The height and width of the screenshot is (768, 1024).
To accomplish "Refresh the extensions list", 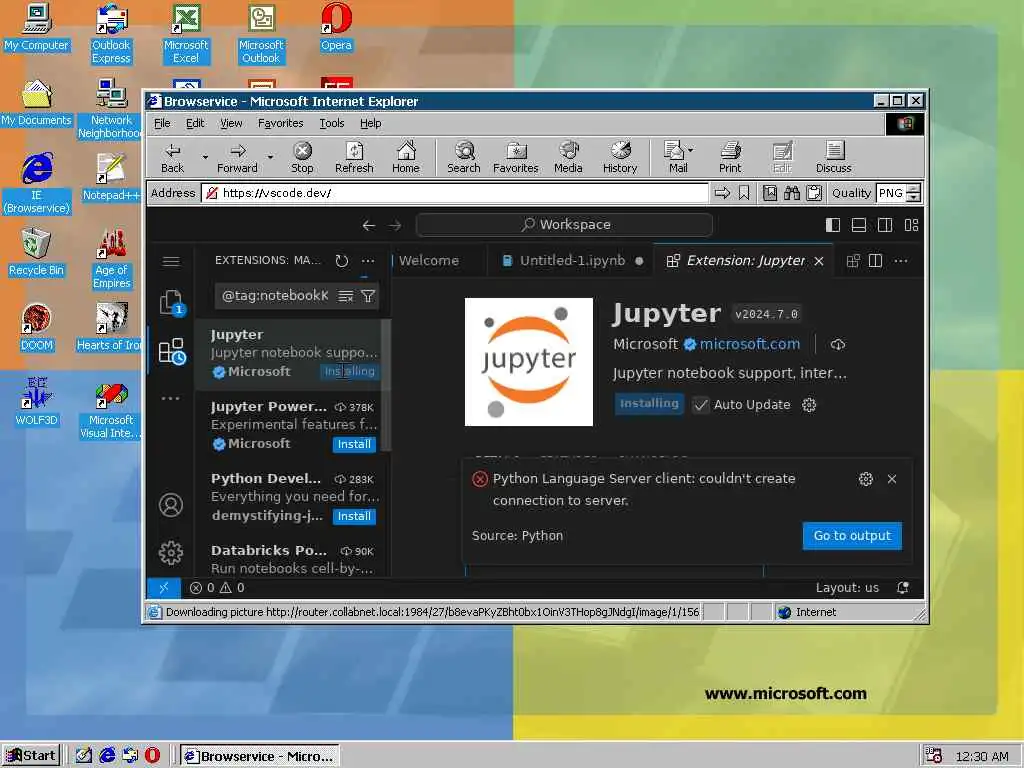I will 342,261.
